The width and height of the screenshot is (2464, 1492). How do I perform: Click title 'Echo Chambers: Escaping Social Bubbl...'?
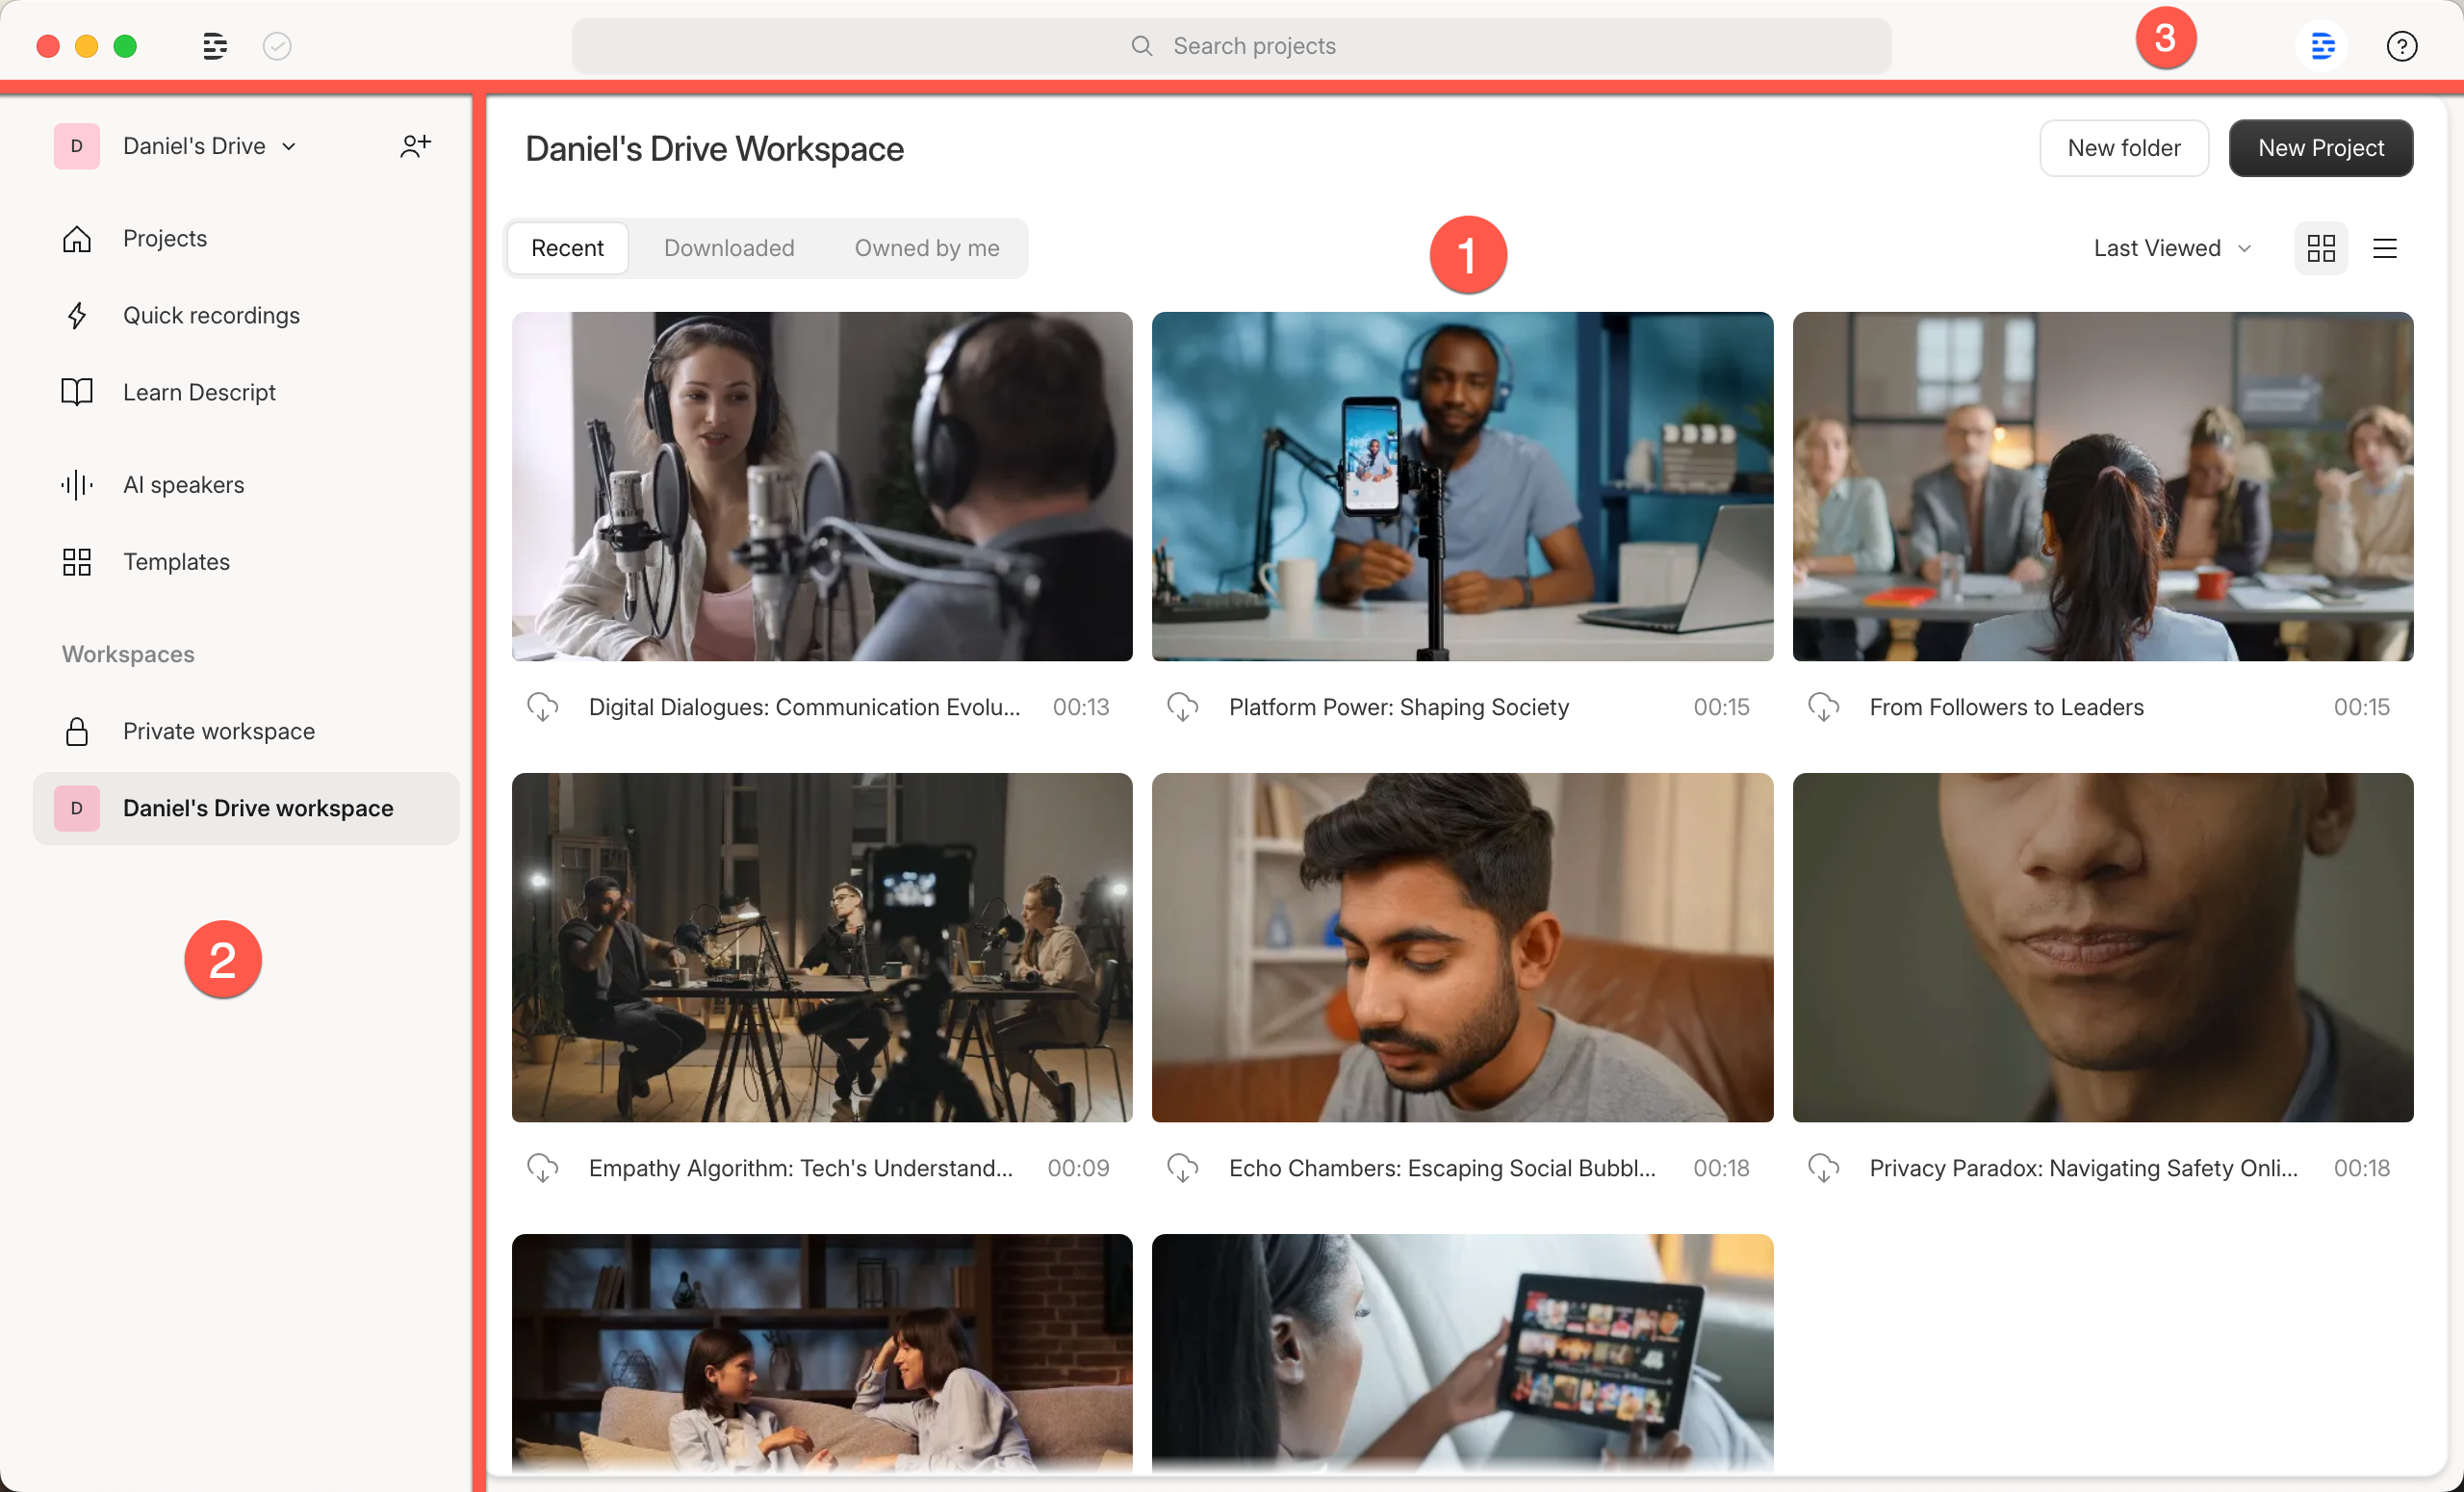click(1442, 1168)
